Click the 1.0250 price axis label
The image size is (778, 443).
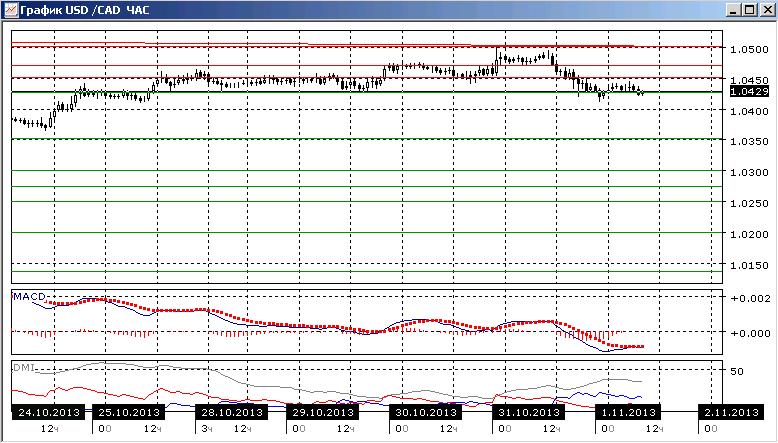click(x=749, y=203)
